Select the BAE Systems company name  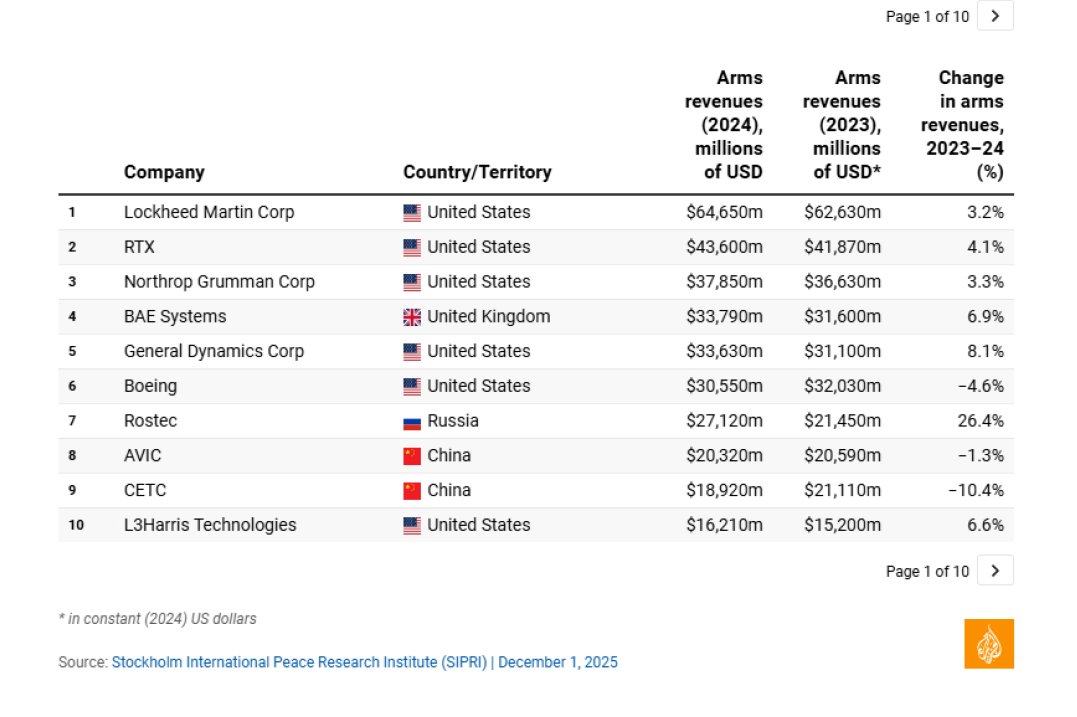coord(174,317)
